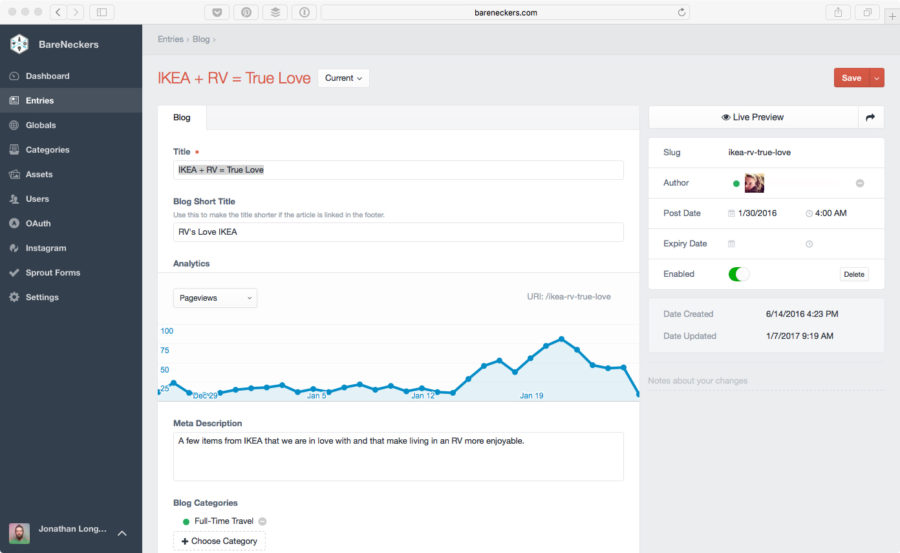This screenshot has height=553, width=900.
Task: Open the Current version dropdown
Action: (343, 78)
